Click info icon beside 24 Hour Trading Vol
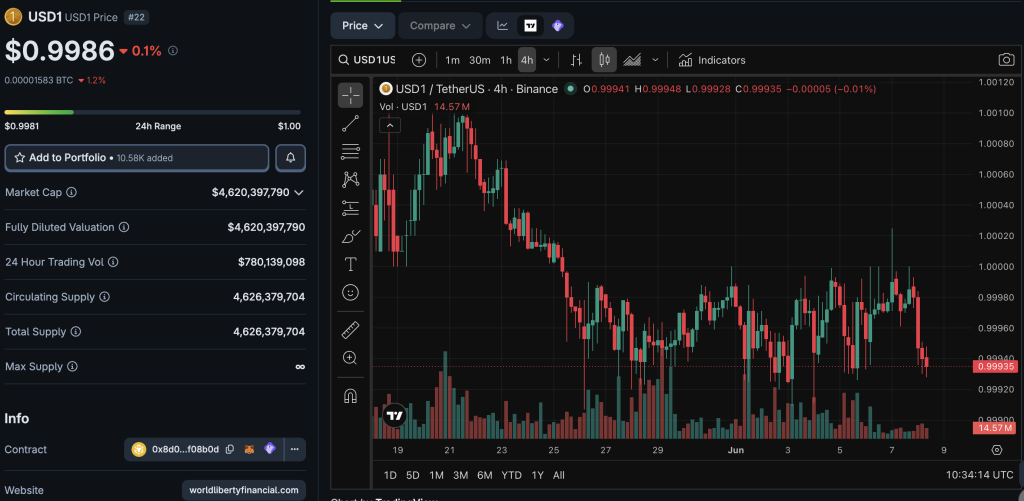1024x501 pixels. click(113, 262)
